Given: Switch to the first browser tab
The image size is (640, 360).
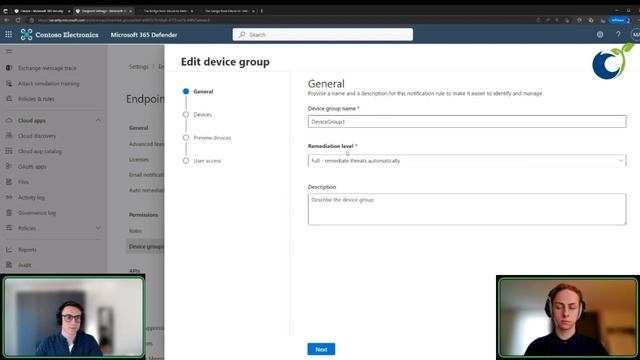Looking at the screenshot, I should (42, 11).
